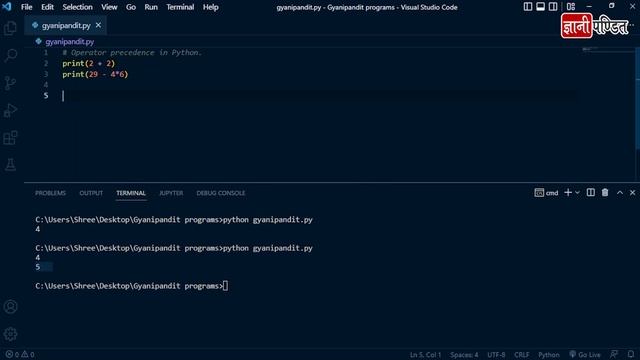Select the TERMINAL panel tab
Viewport: 640px width, 360px height.
click(x=131, y=193)
